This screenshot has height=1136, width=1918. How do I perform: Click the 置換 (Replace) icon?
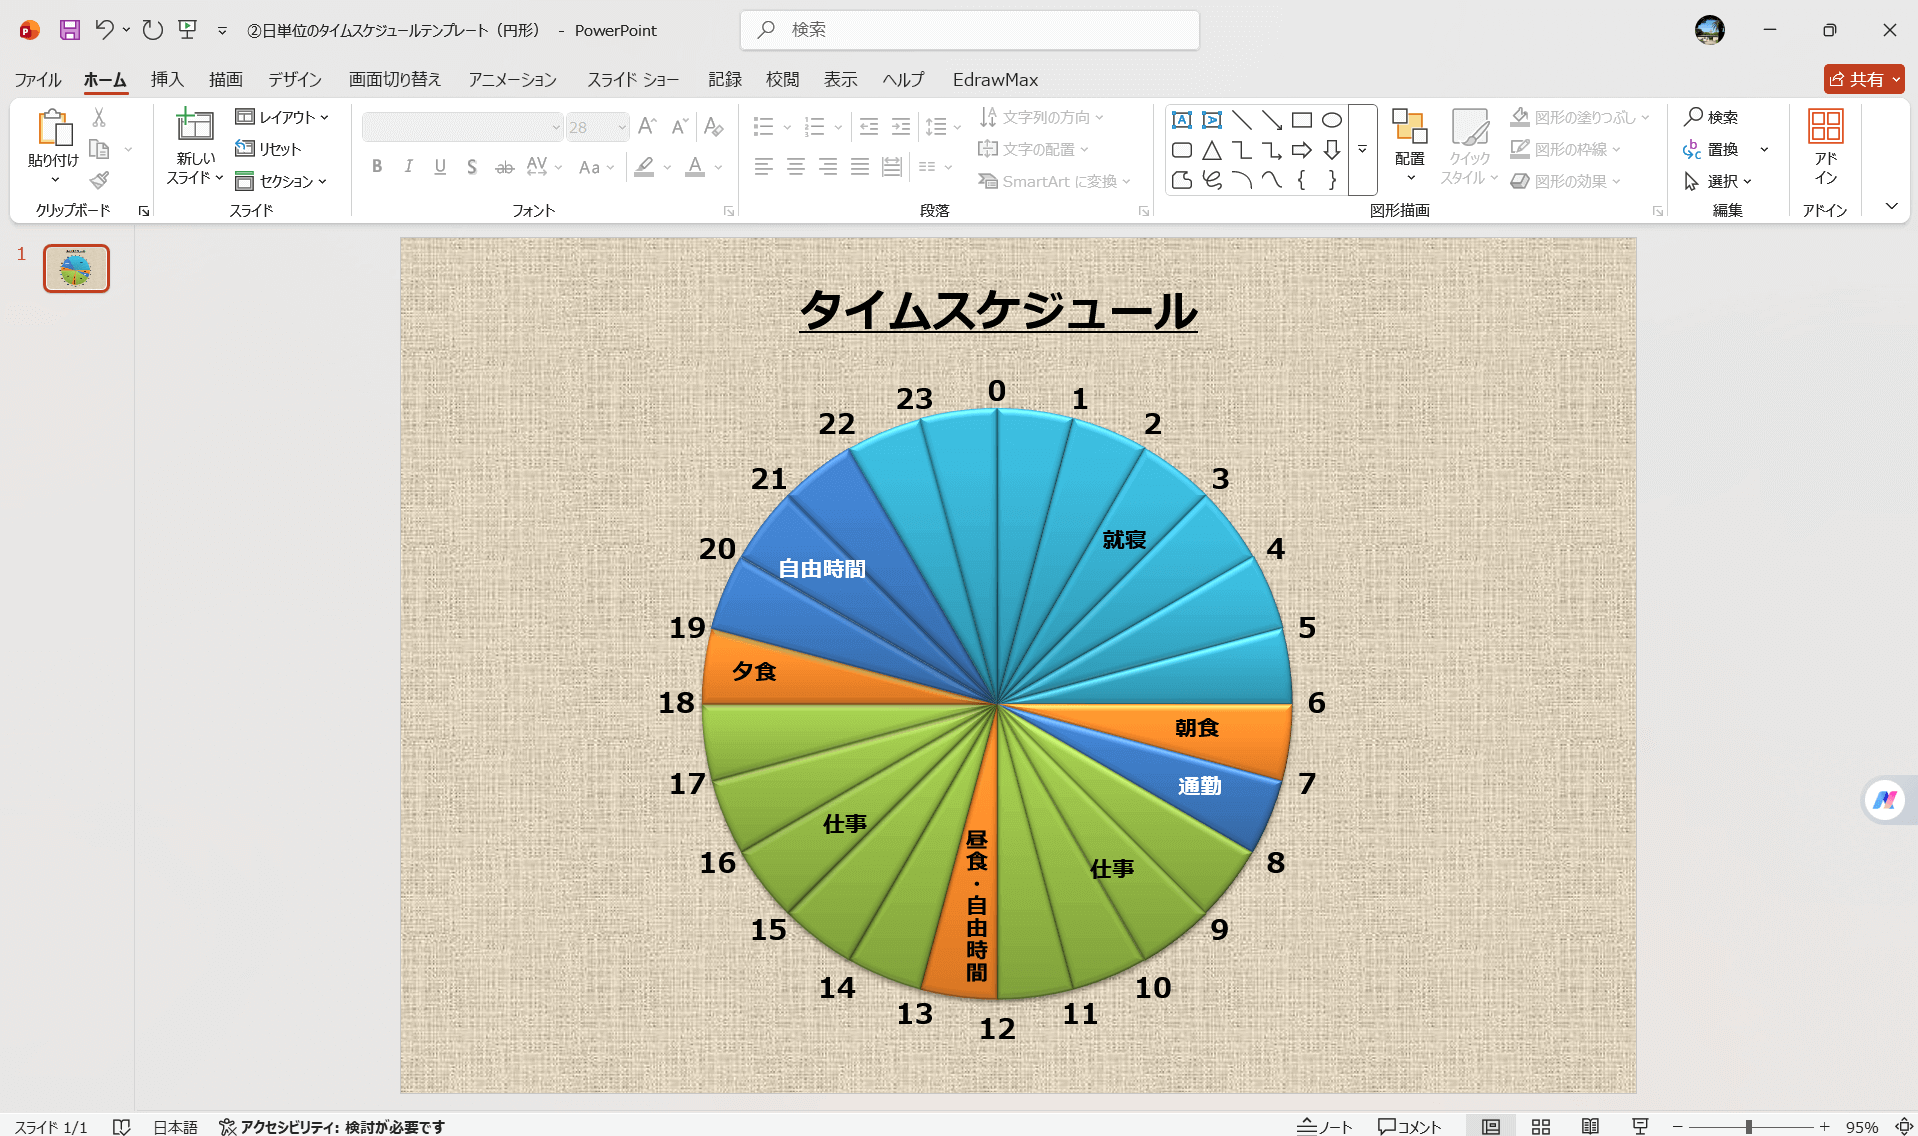[1718, 149]
